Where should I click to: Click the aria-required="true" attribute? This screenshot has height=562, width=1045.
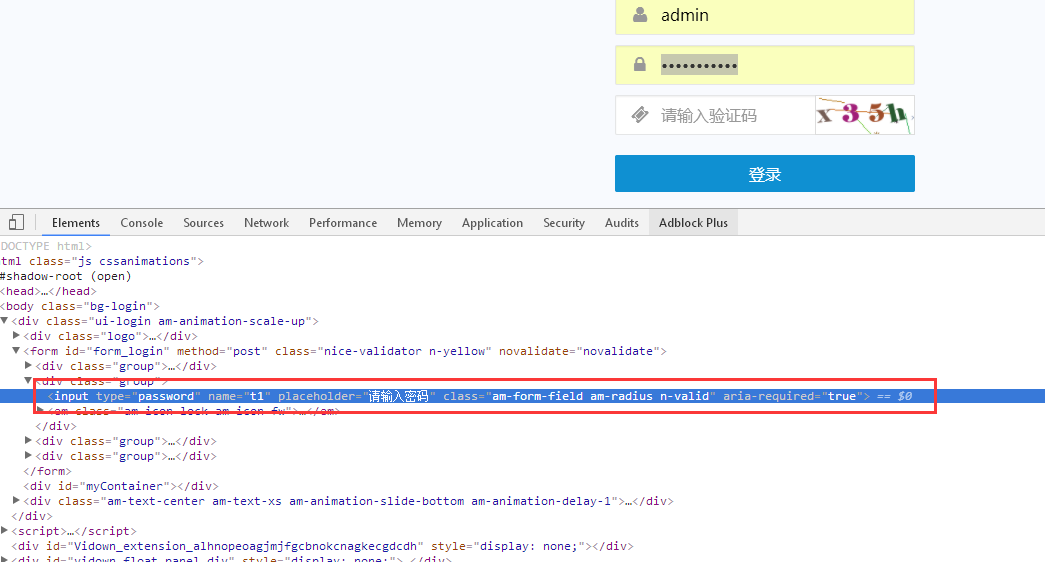[x=792, y=396]
